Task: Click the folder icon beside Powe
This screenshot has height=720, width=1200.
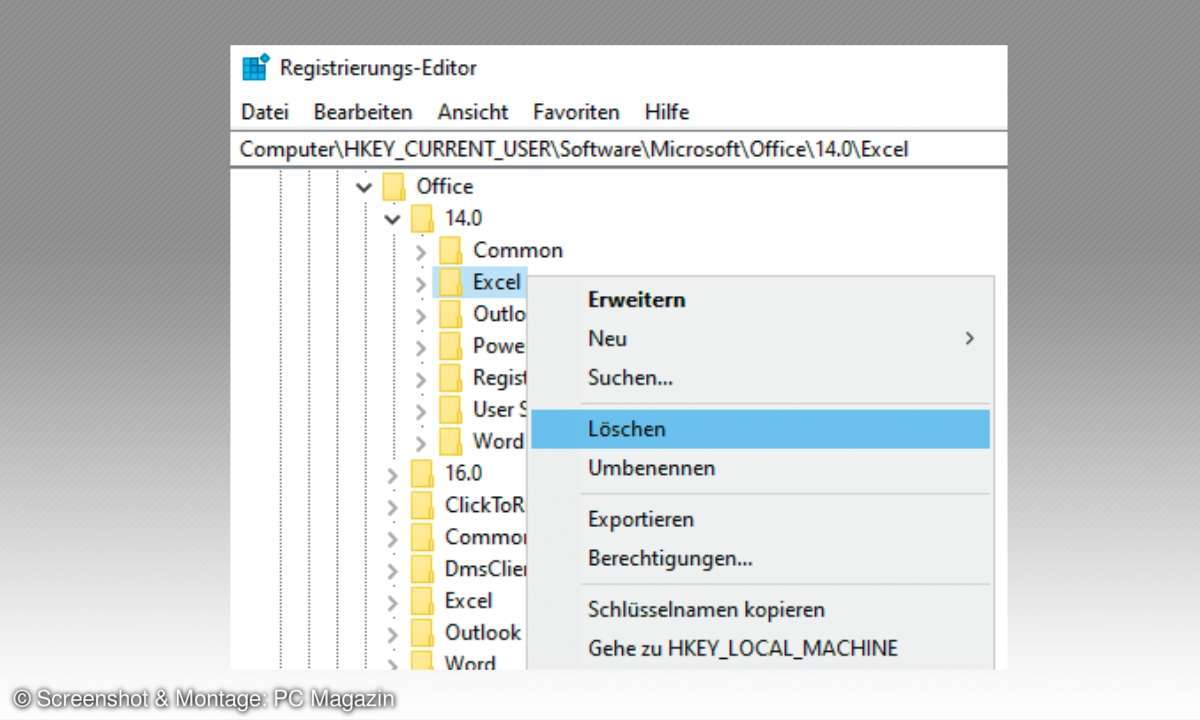Action: click(x=450, y=346)
